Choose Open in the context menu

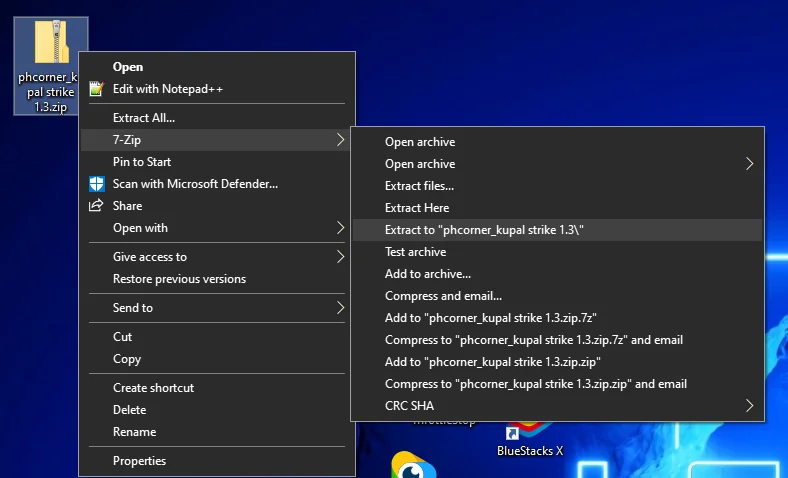217,67
